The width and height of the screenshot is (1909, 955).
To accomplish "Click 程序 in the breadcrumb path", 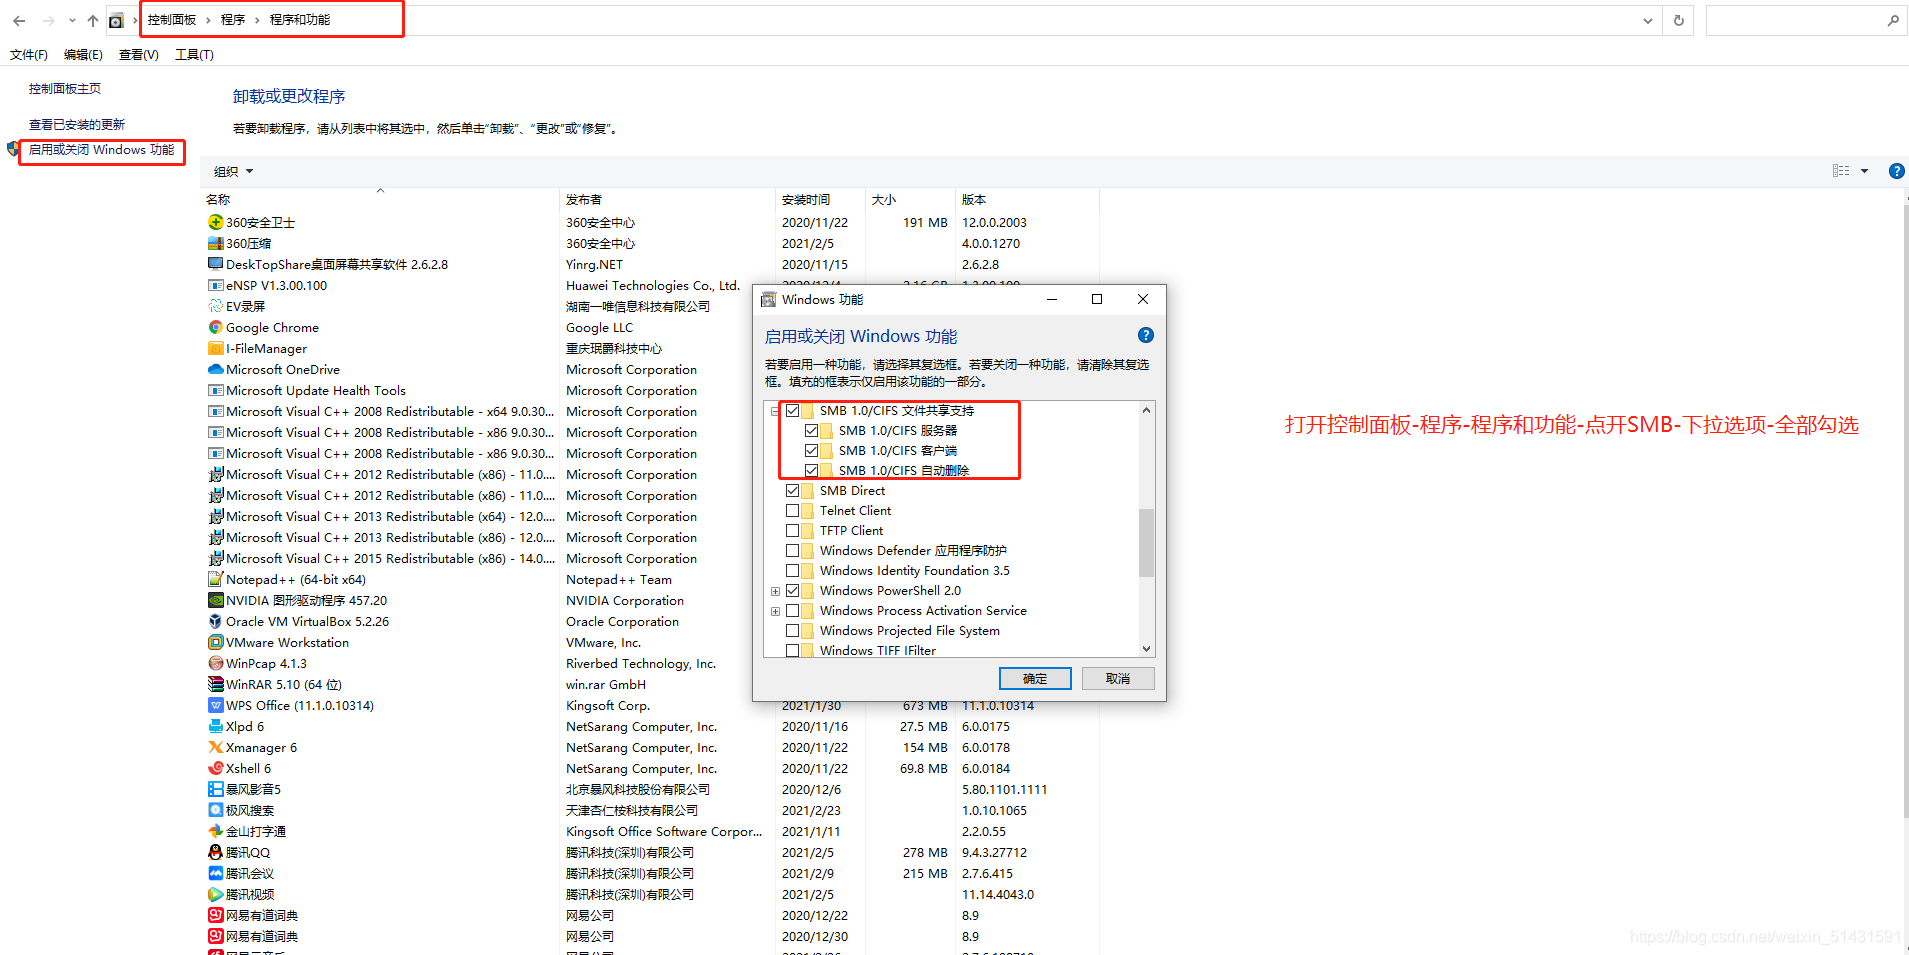I will pyautogui.click(x=233, y=20).
